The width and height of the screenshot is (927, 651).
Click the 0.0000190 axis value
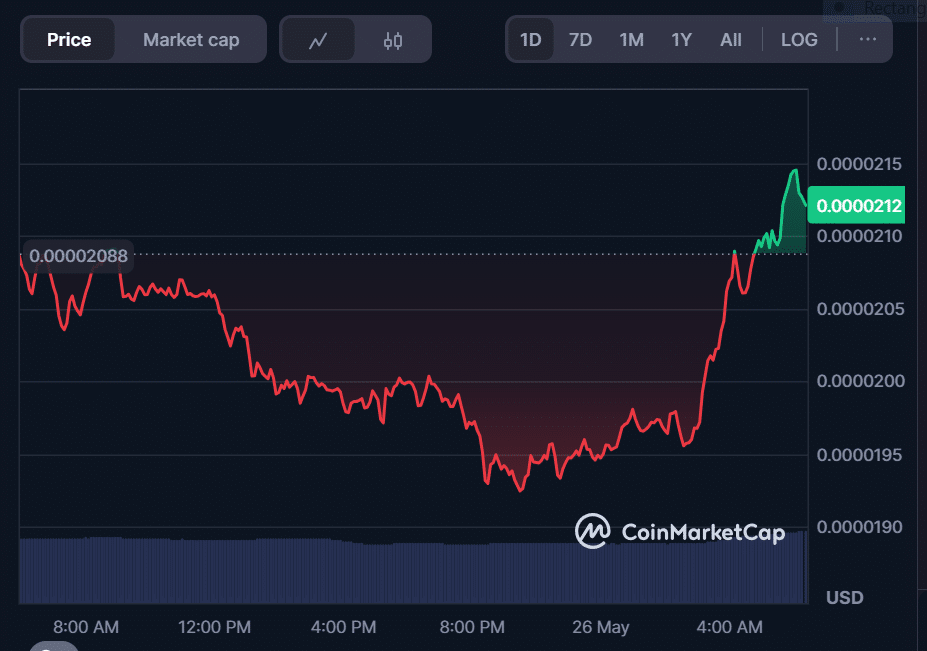click(859, 527)
